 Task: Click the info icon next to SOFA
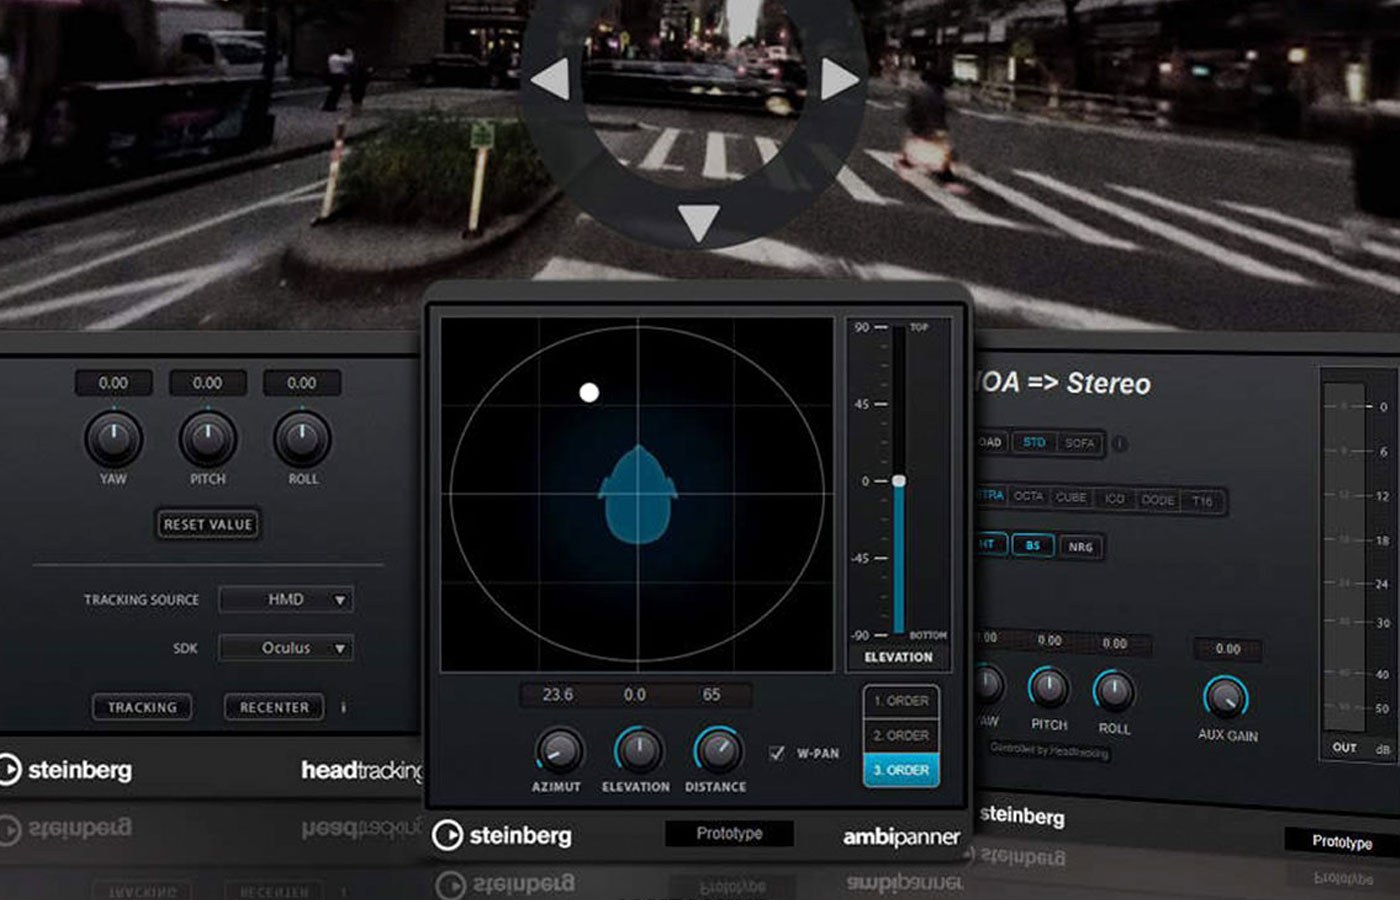pyautogui.click(x=1120, y=443)
